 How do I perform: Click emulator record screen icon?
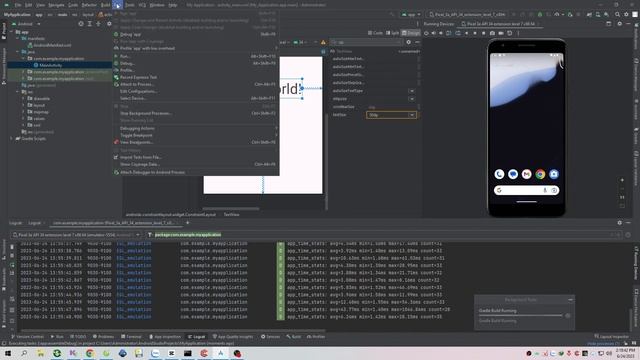click(x=501, y=33)
